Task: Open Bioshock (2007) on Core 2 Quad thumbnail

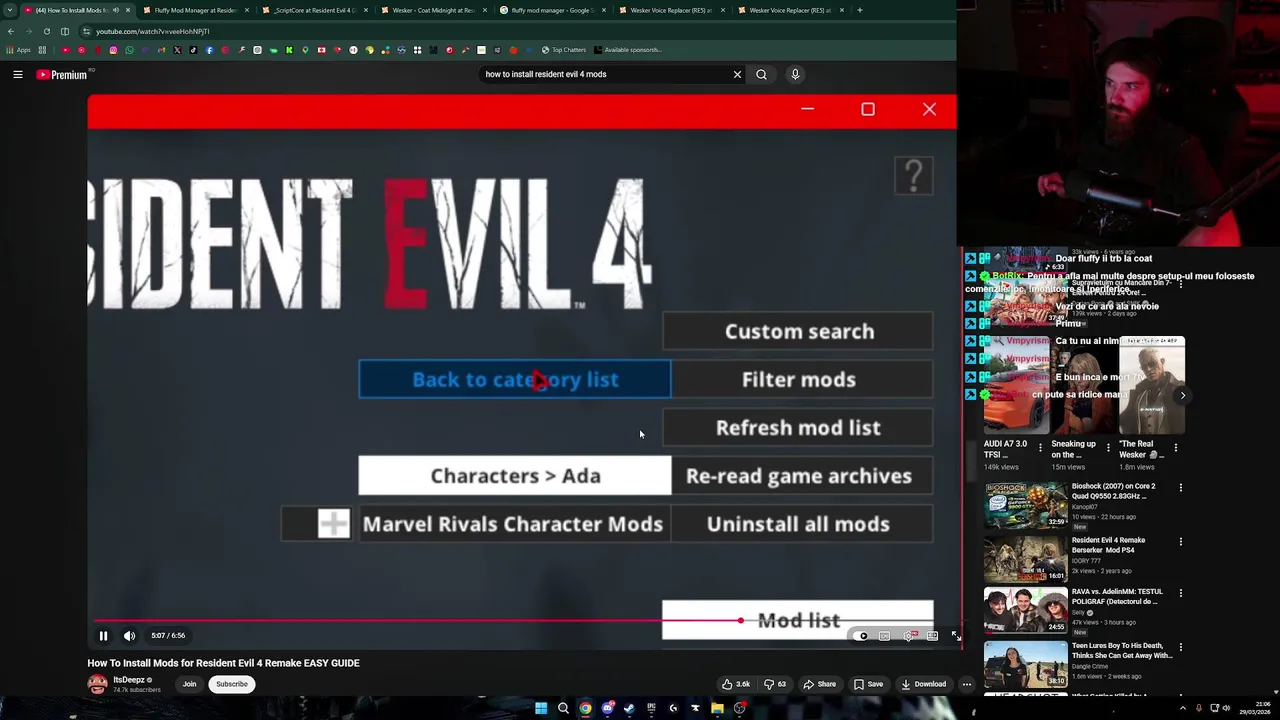Action: pos(1025,505)
